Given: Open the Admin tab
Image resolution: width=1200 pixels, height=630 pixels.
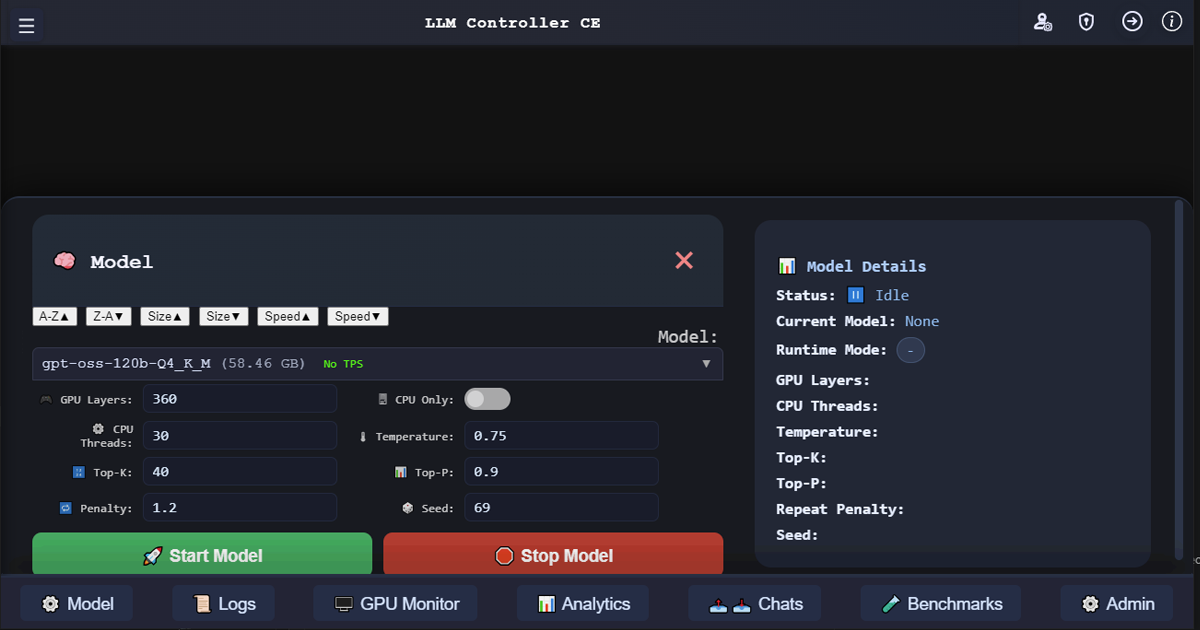Looking at the screenshot, I should (x=1118, y=604).
